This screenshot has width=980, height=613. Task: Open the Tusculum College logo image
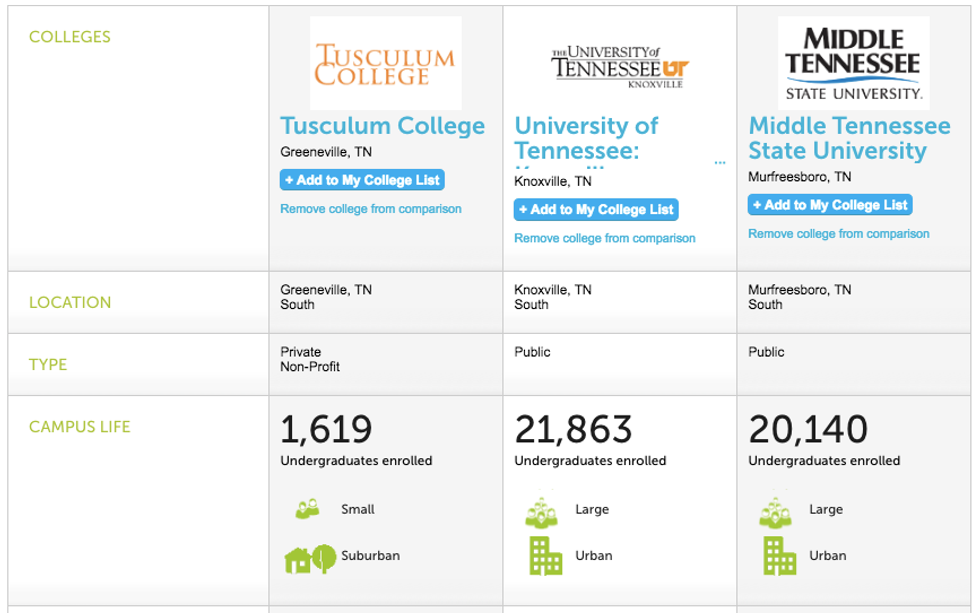coord(385,63)
